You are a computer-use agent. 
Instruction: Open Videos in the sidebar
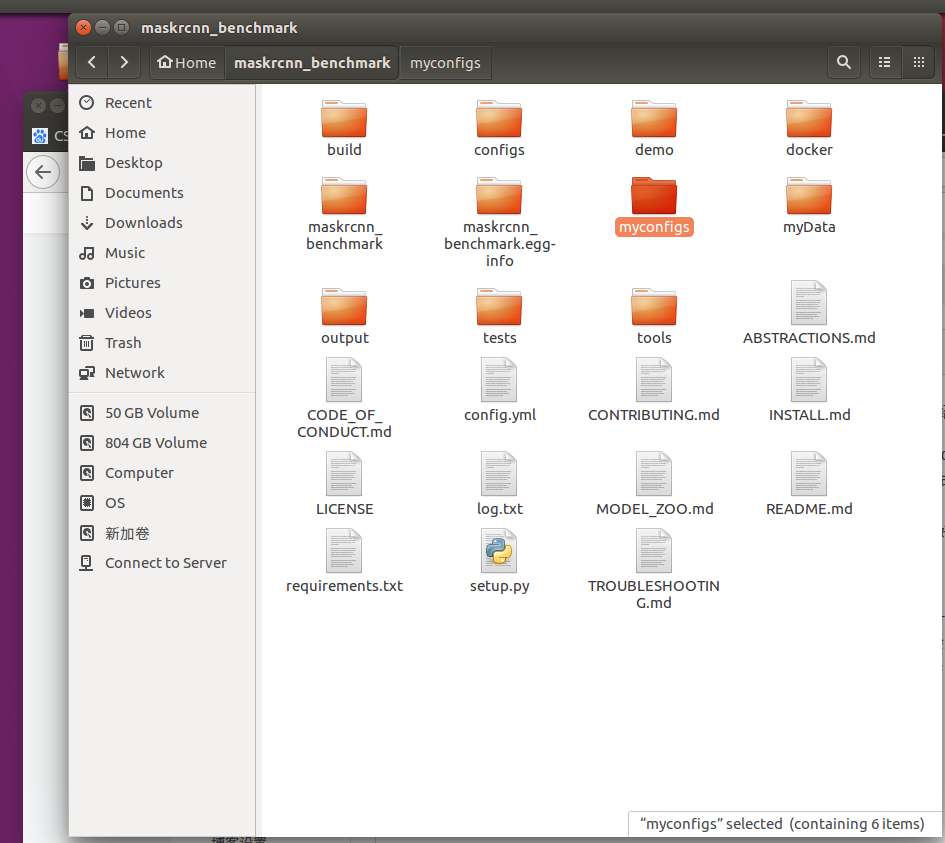tap(162, 313)
